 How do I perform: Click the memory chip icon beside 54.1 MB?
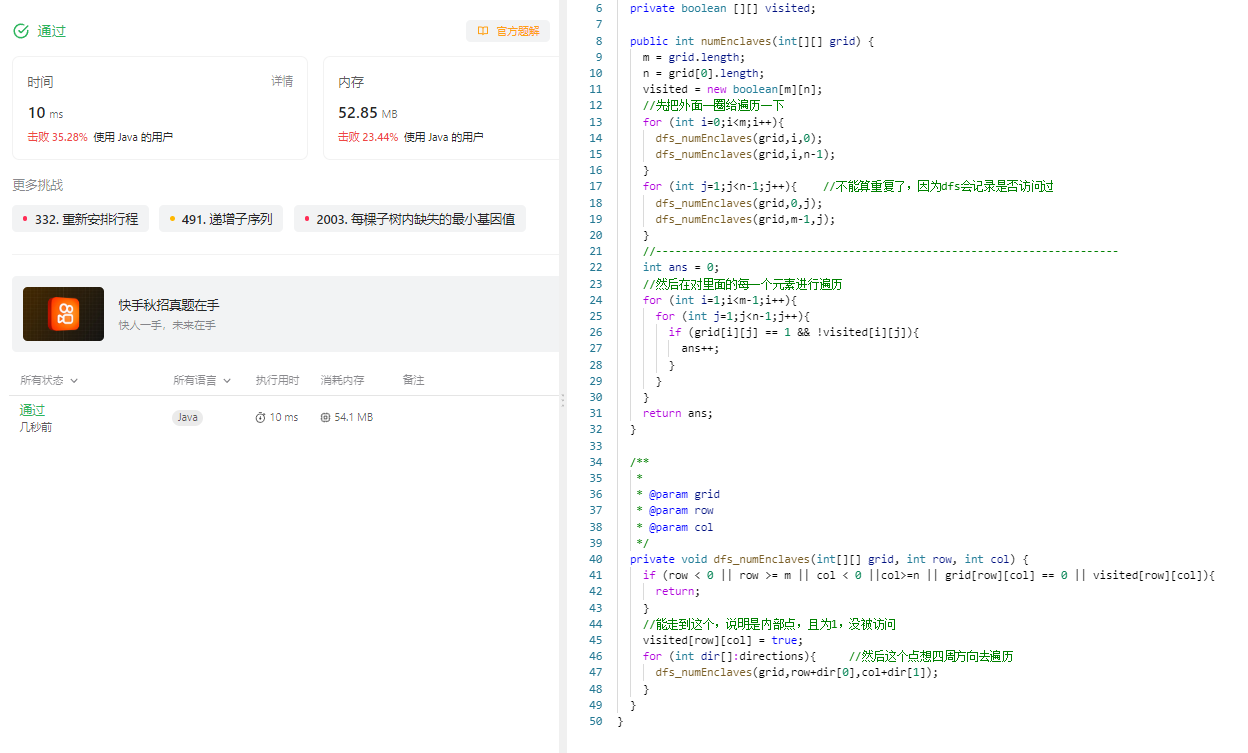[x=326, y=417]
